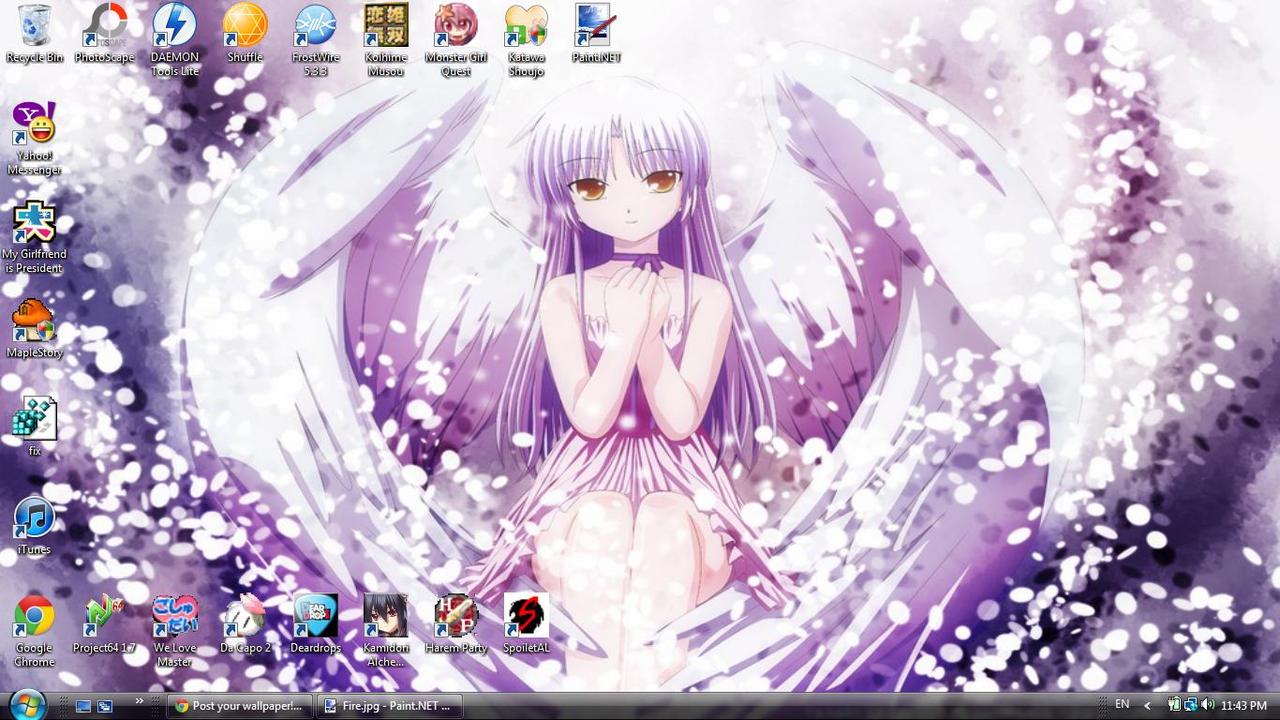Select the Yahoo! Messenger icon
The width and height of the screenshot is (1280, 720).
click(x=34, y=126)
